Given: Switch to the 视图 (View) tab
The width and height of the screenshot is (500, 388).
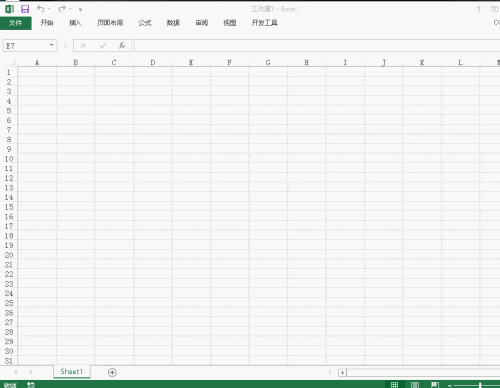Looking at the screenshot, I should [x=230, y=23].
